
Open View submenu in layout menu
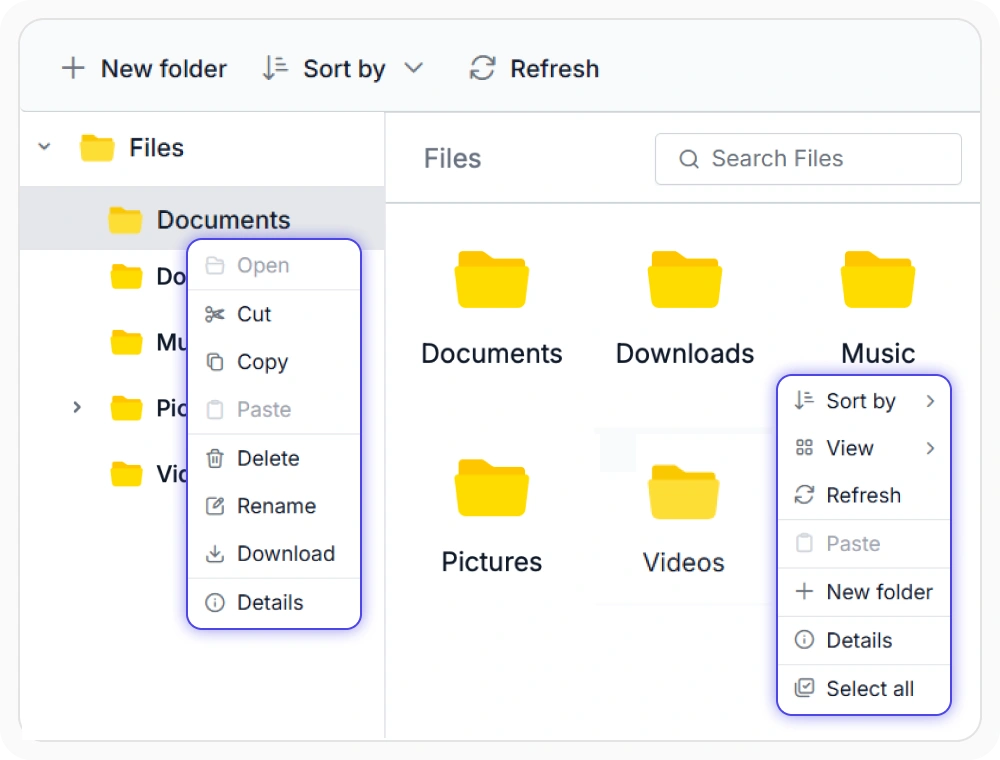tap(864, 448)
